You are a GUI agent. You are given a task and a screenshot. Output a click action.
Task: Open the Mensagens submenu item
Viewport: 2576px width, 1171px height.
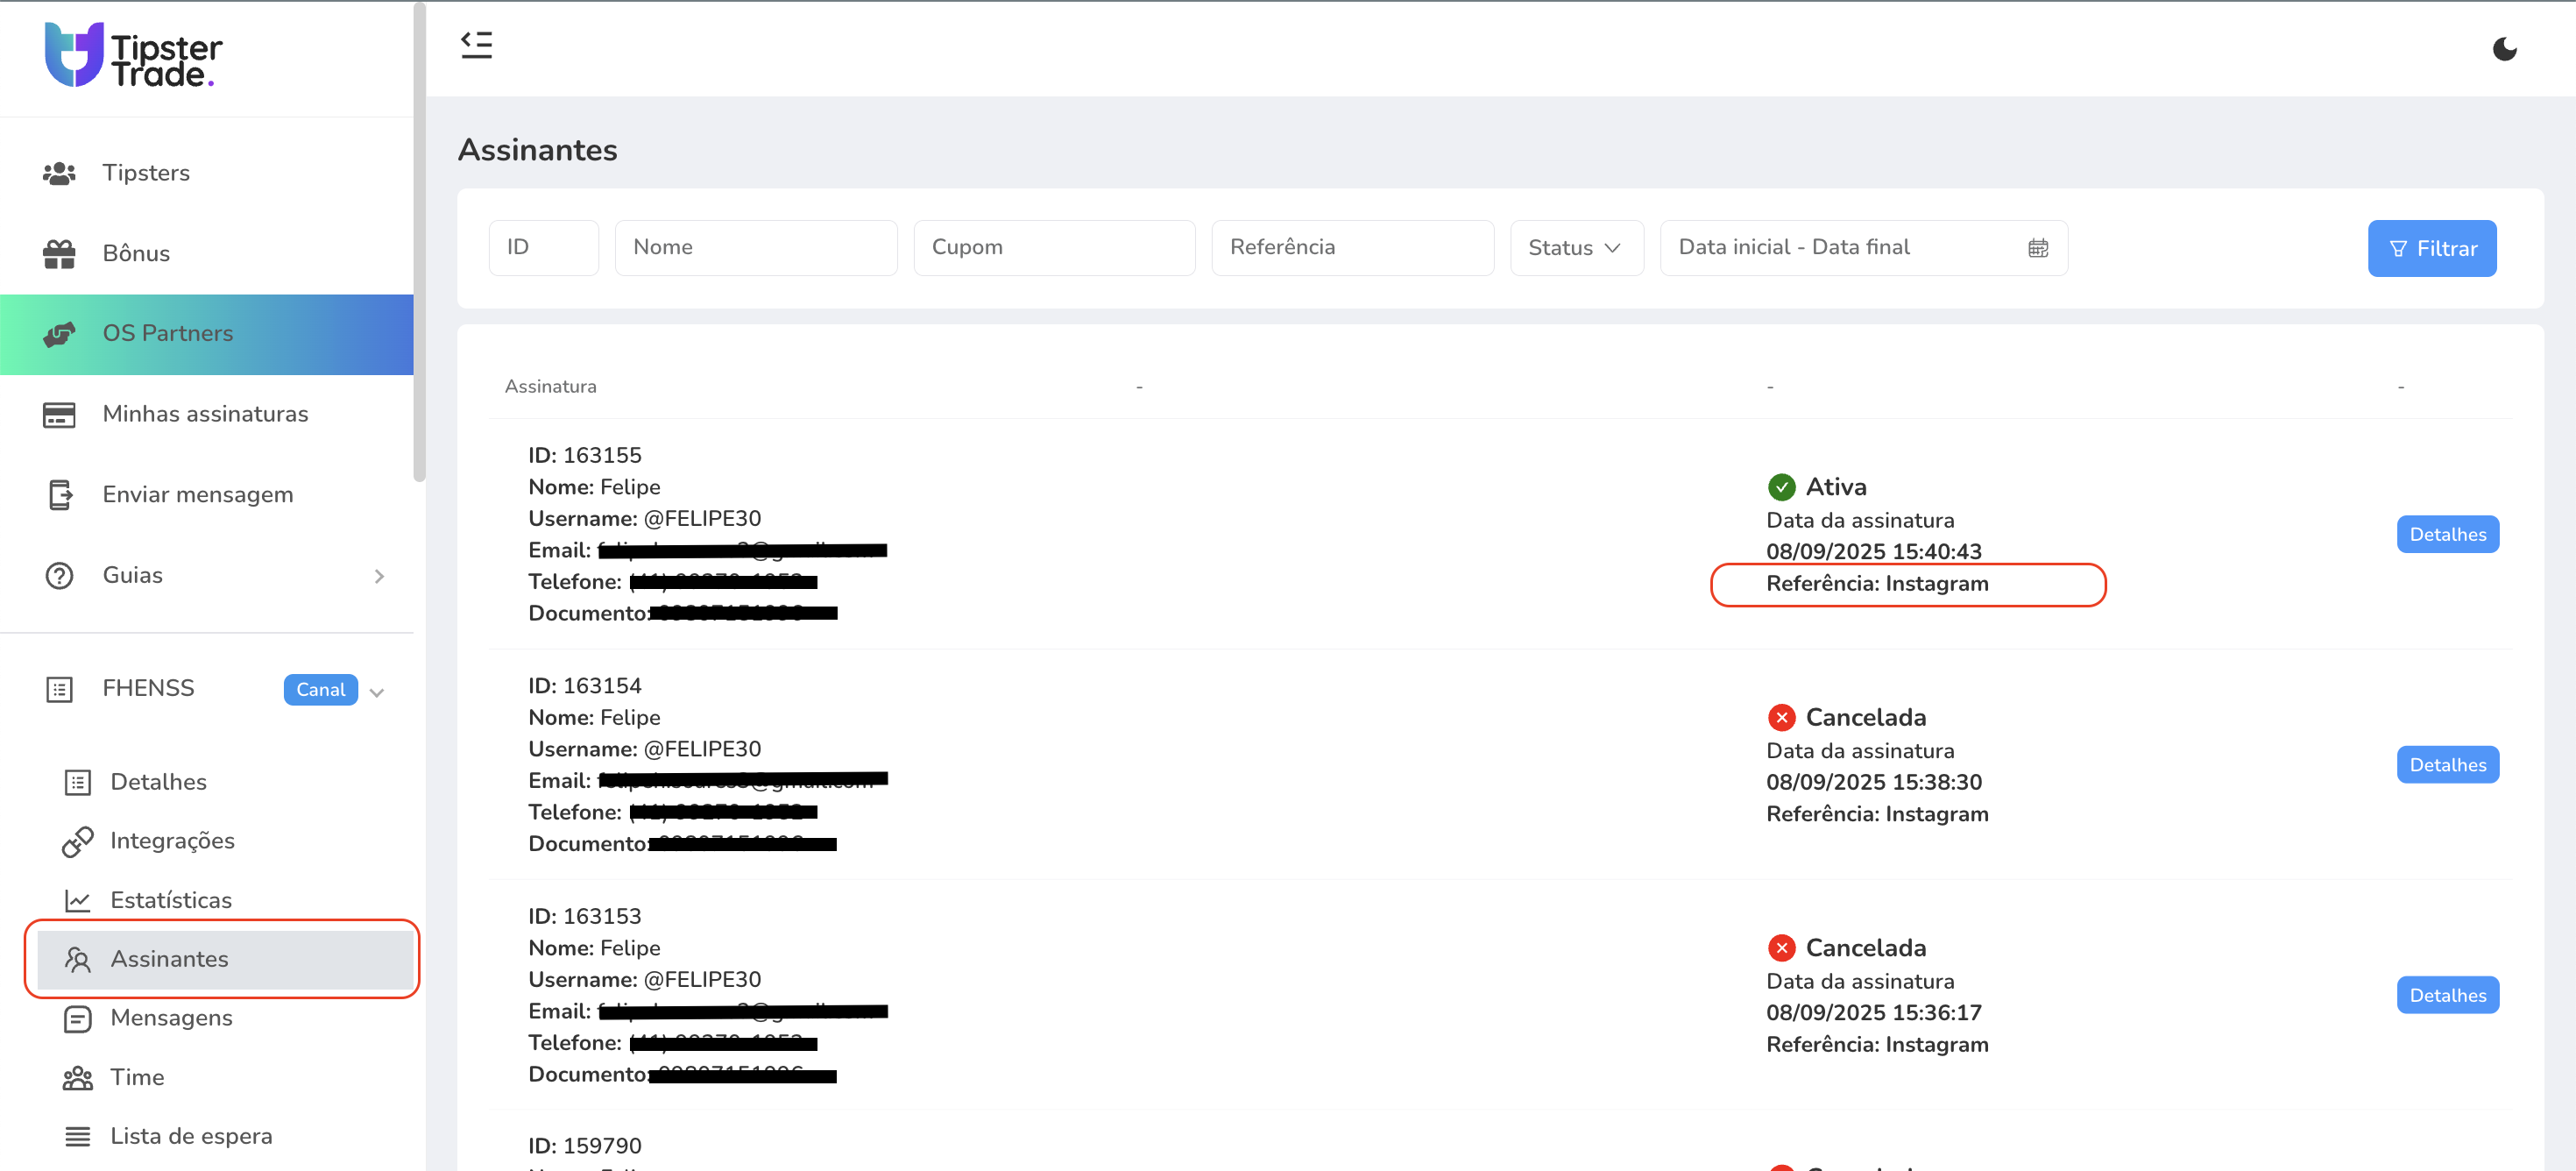(x=225, y=1018)
